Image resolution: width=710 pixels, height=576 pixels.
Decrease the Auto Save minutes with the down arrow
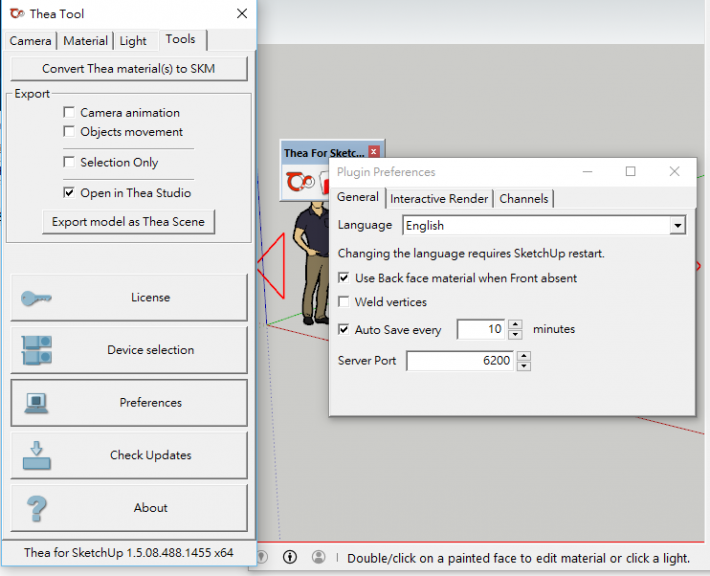(x=515, y=335)
